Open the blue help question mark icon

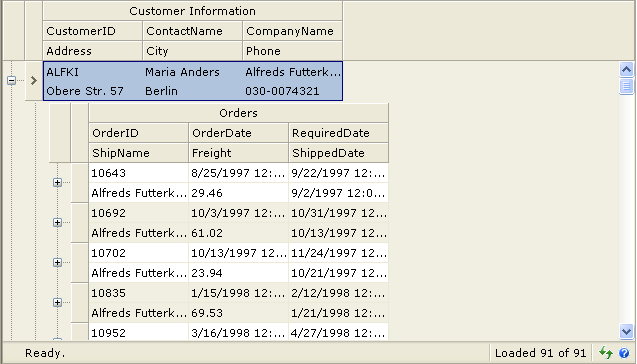[x=624, y=353]
